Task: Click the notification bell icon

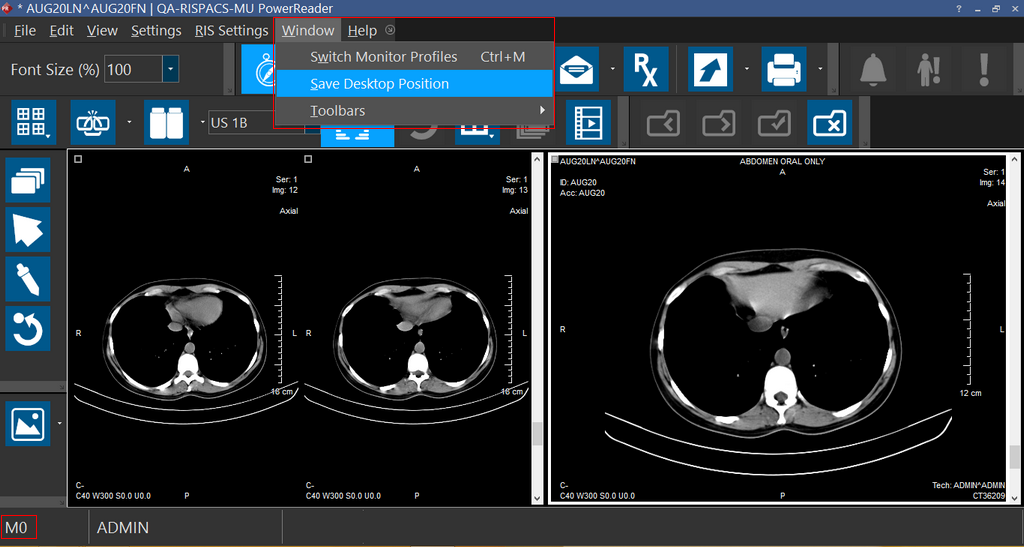Action: pyautogui.click(x=874, y=69)
